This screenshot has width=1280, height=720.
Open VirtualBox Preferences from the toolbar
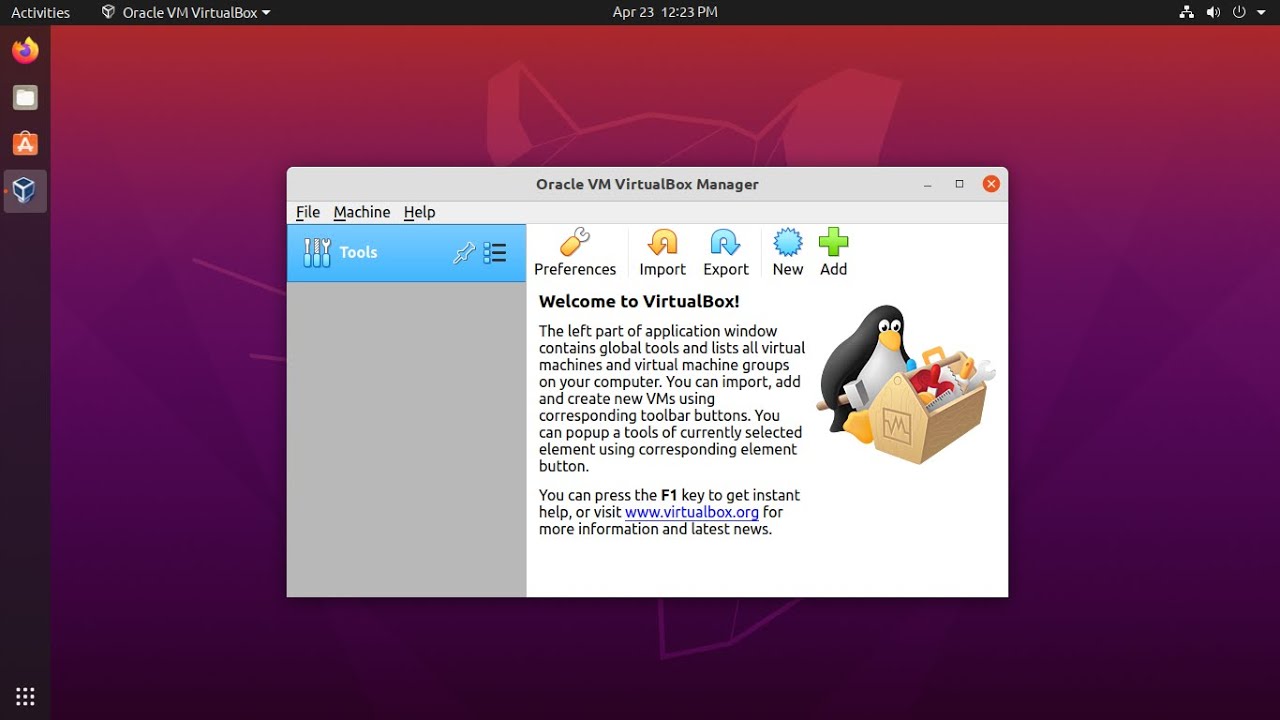click(x=575, y=253)
